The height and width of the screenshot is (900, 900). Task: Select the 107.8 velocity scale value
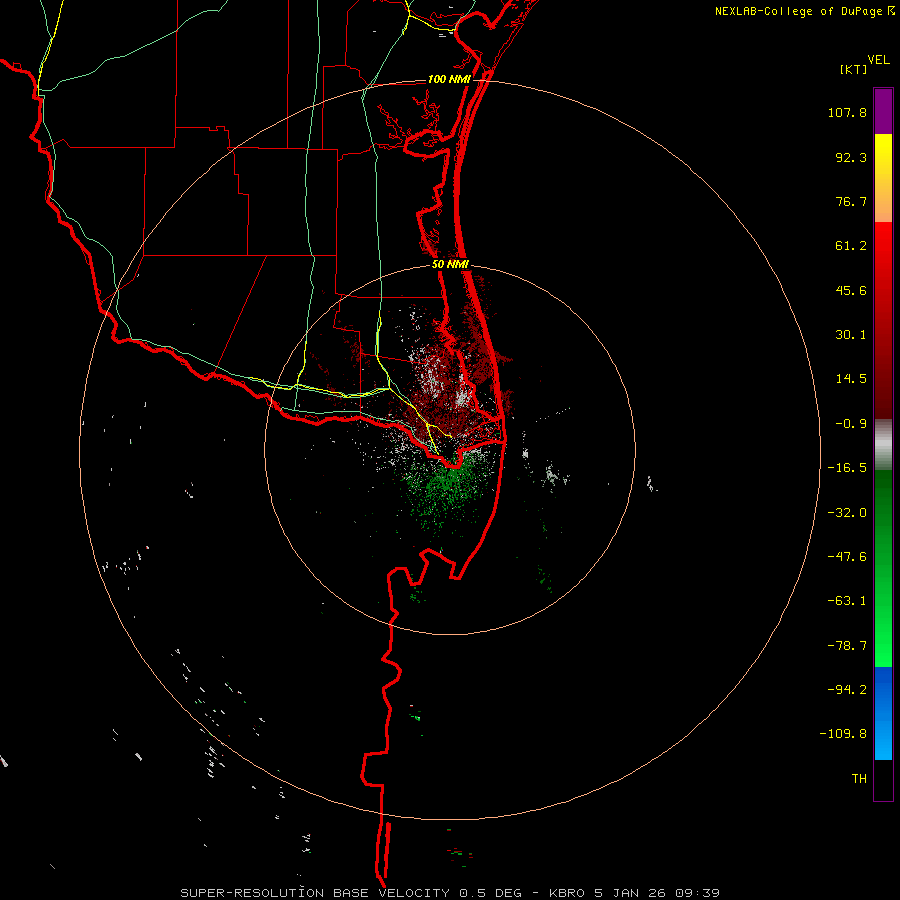pyautogui.click(x=847, y=112)
